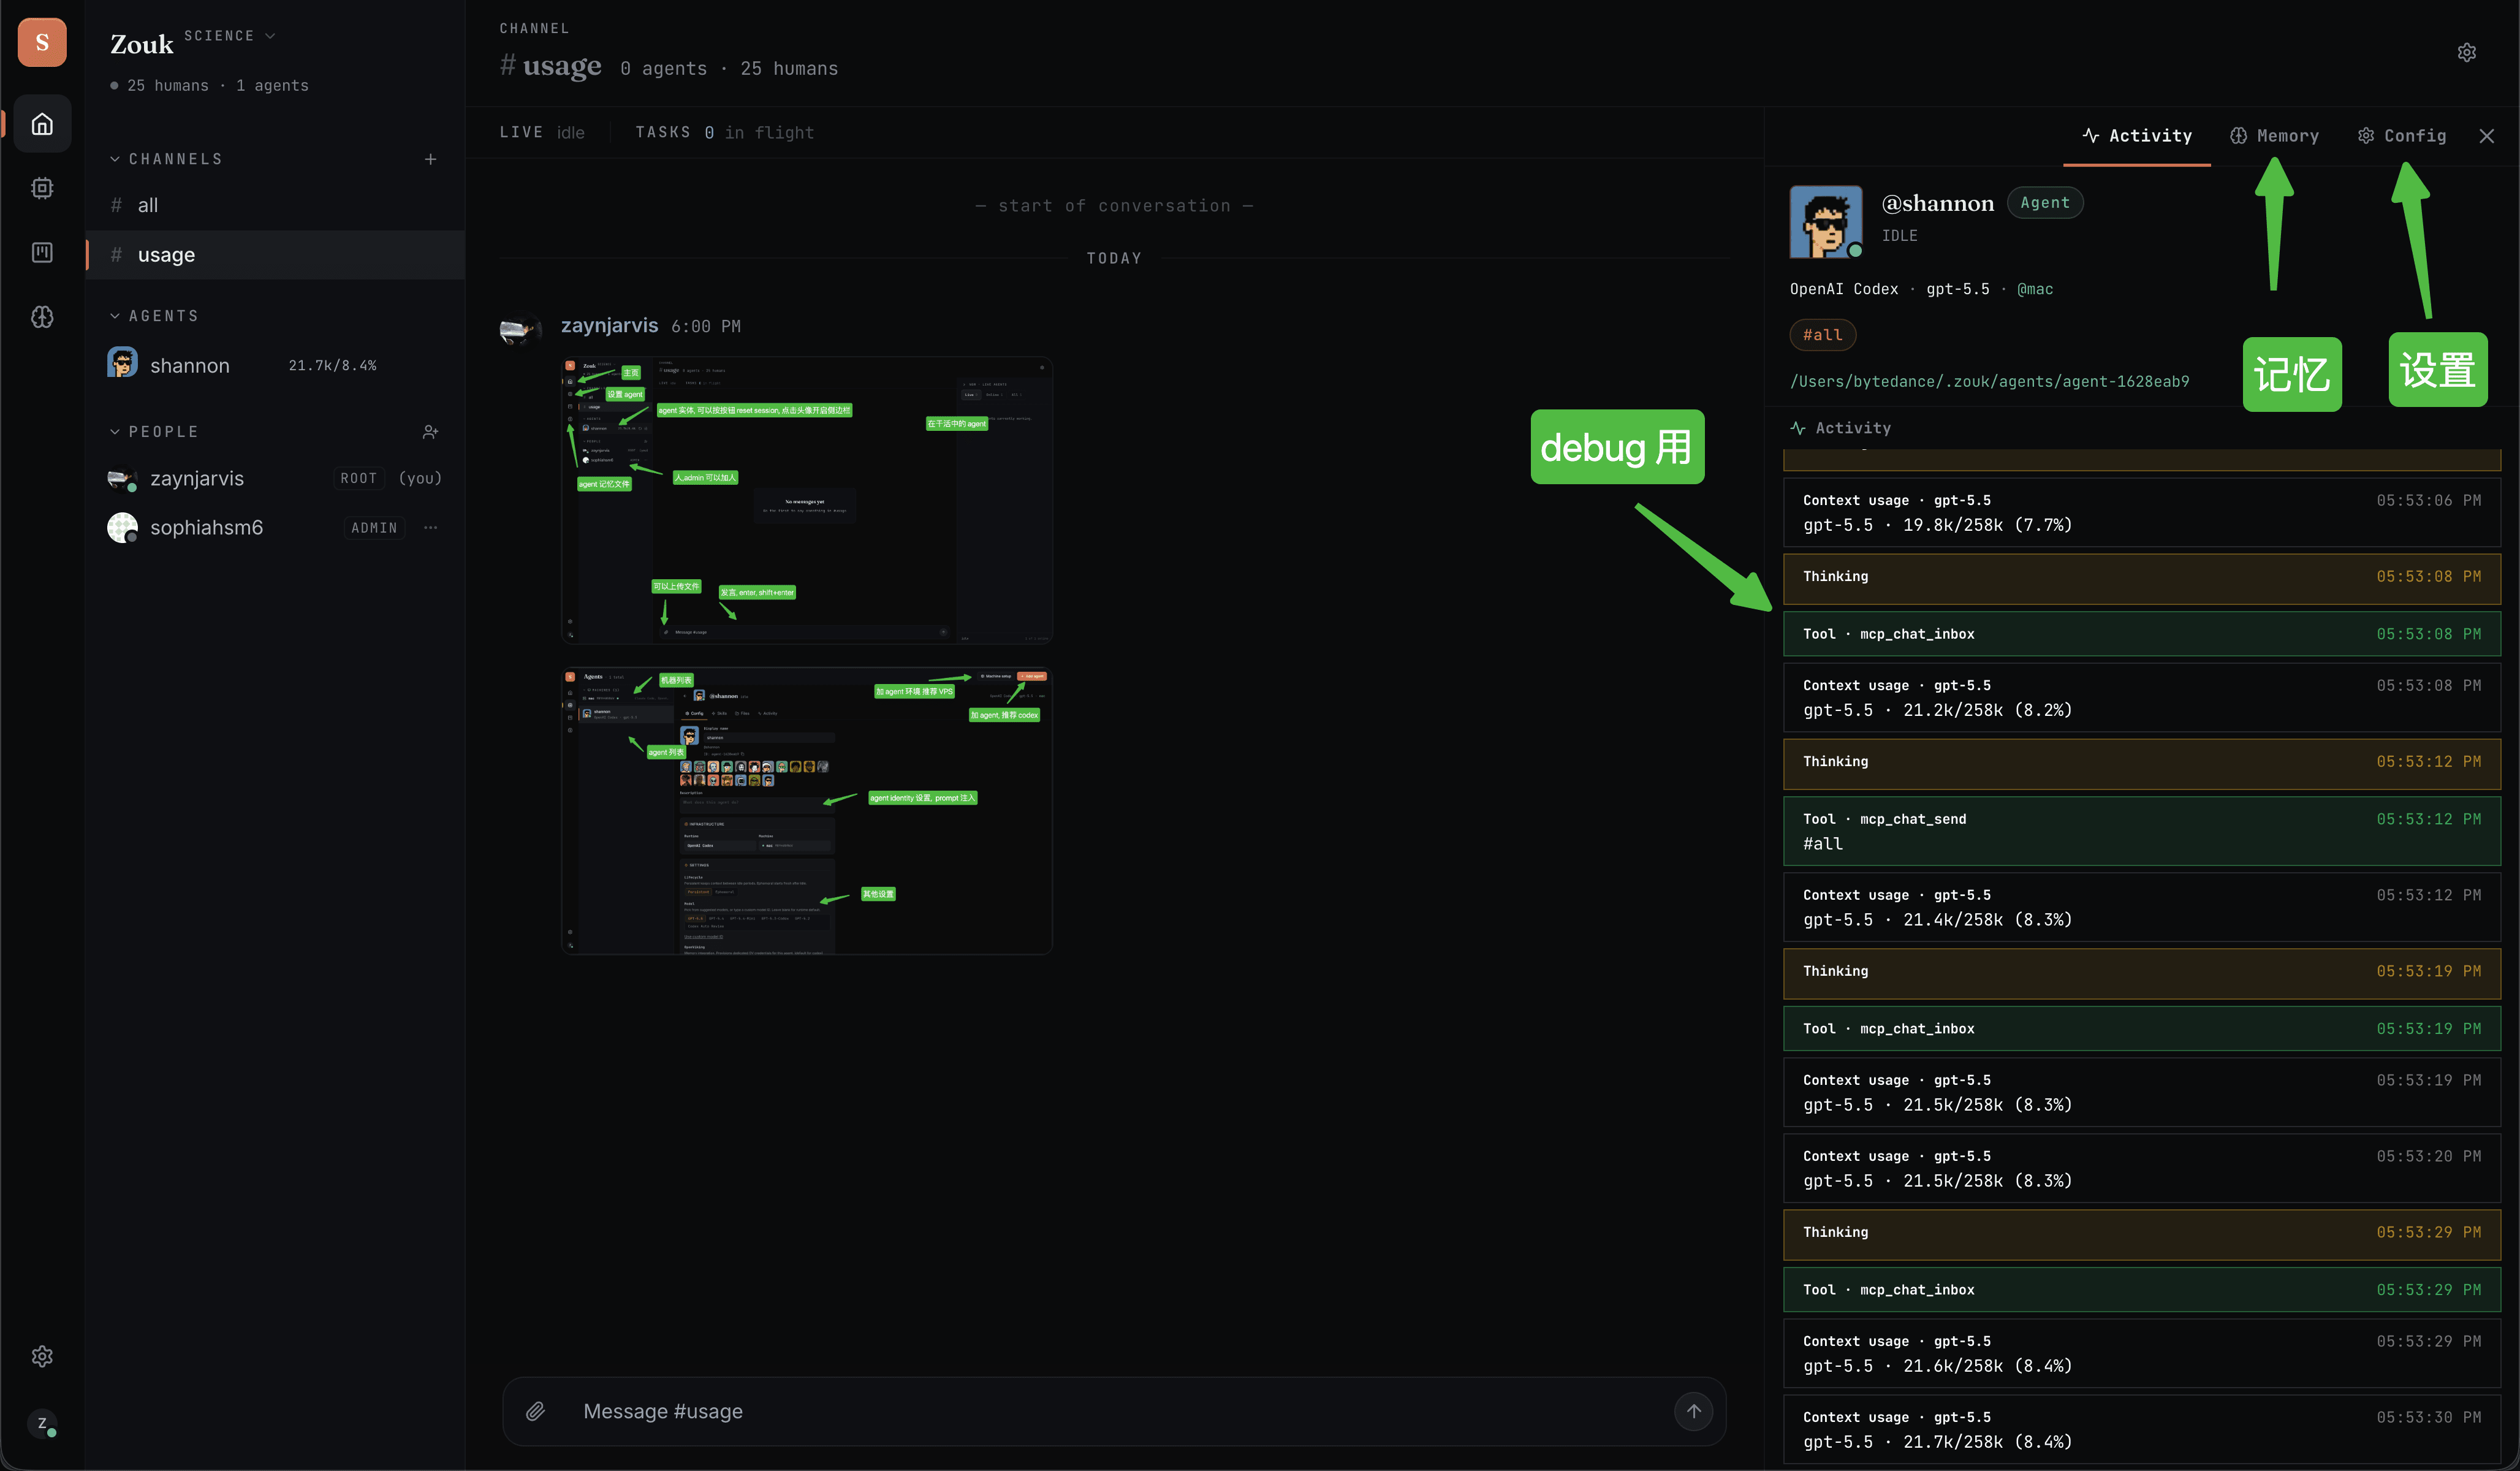2520x1471 pixels.
Task: Open channel settings gear at top right
Action: tap(2466, 52)
